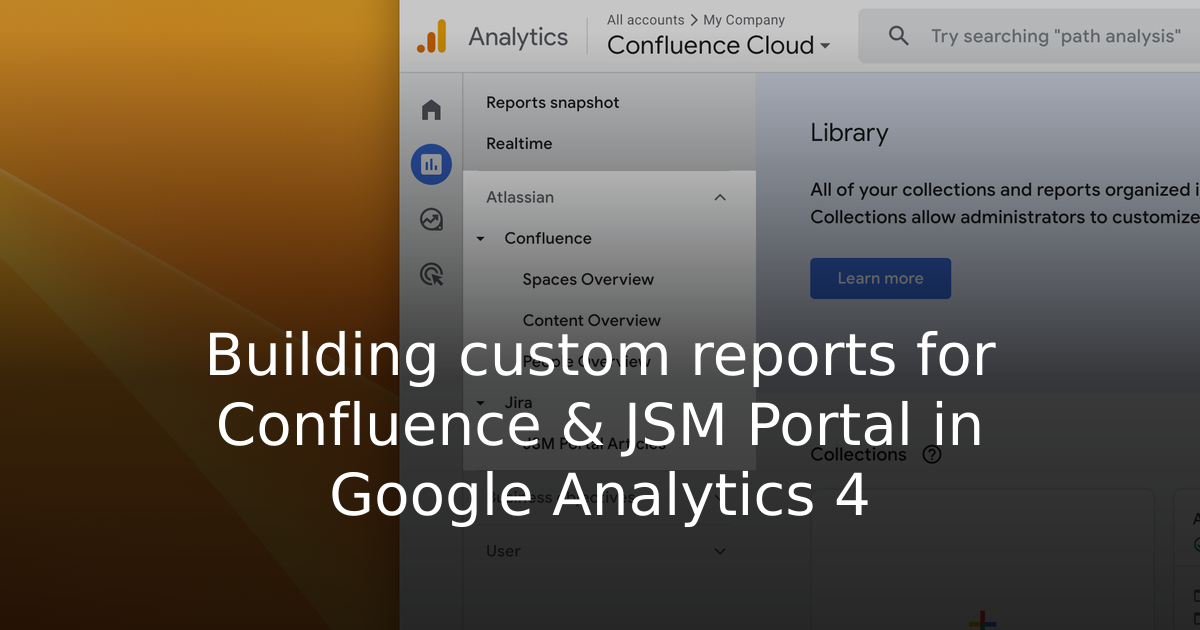The image size is (1200, 630).
Task: Open the Collections help question-mark icon
Action: tap(931, 454)
